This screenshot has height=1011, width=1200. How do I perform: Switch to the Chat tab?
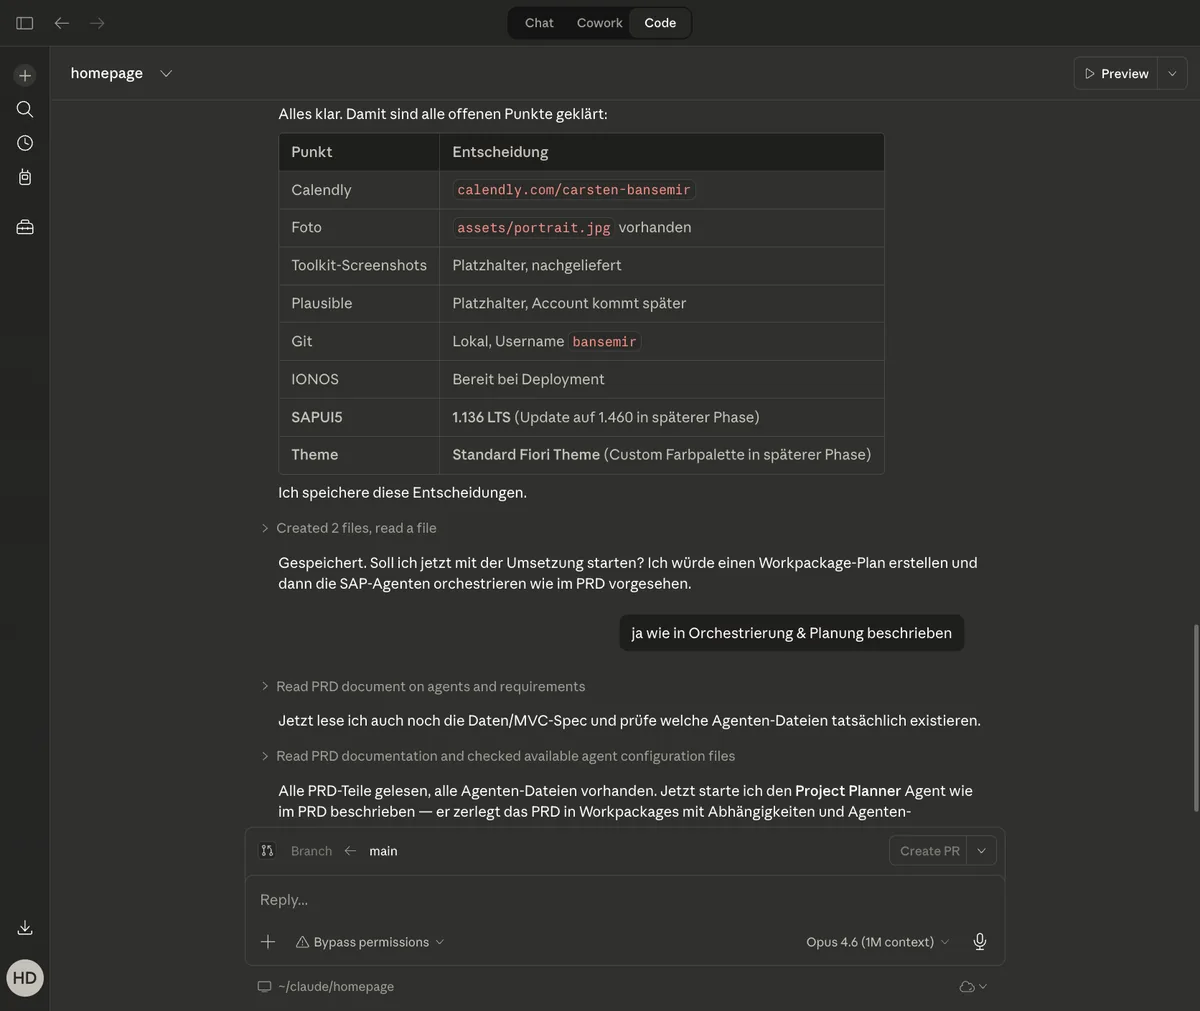[x=539, y=23]
